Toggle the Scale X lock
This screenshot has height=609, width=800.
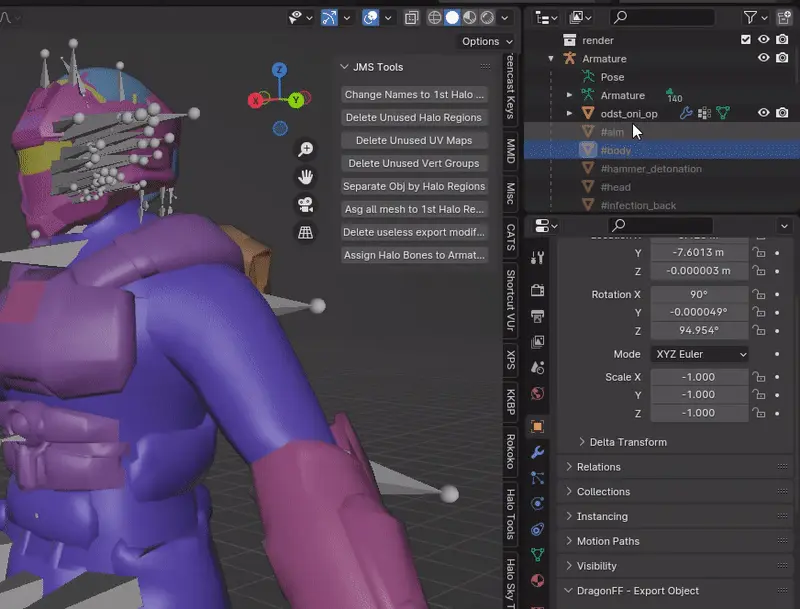point(759,377)
